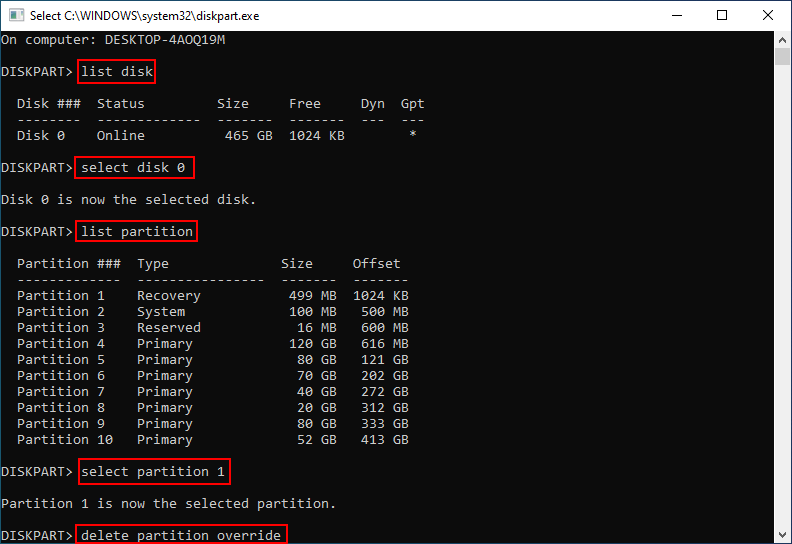Viewport: 792px width, 544px height.
Task: Click the vertical scrollbar thumb
Action: [x=782, y=57]
